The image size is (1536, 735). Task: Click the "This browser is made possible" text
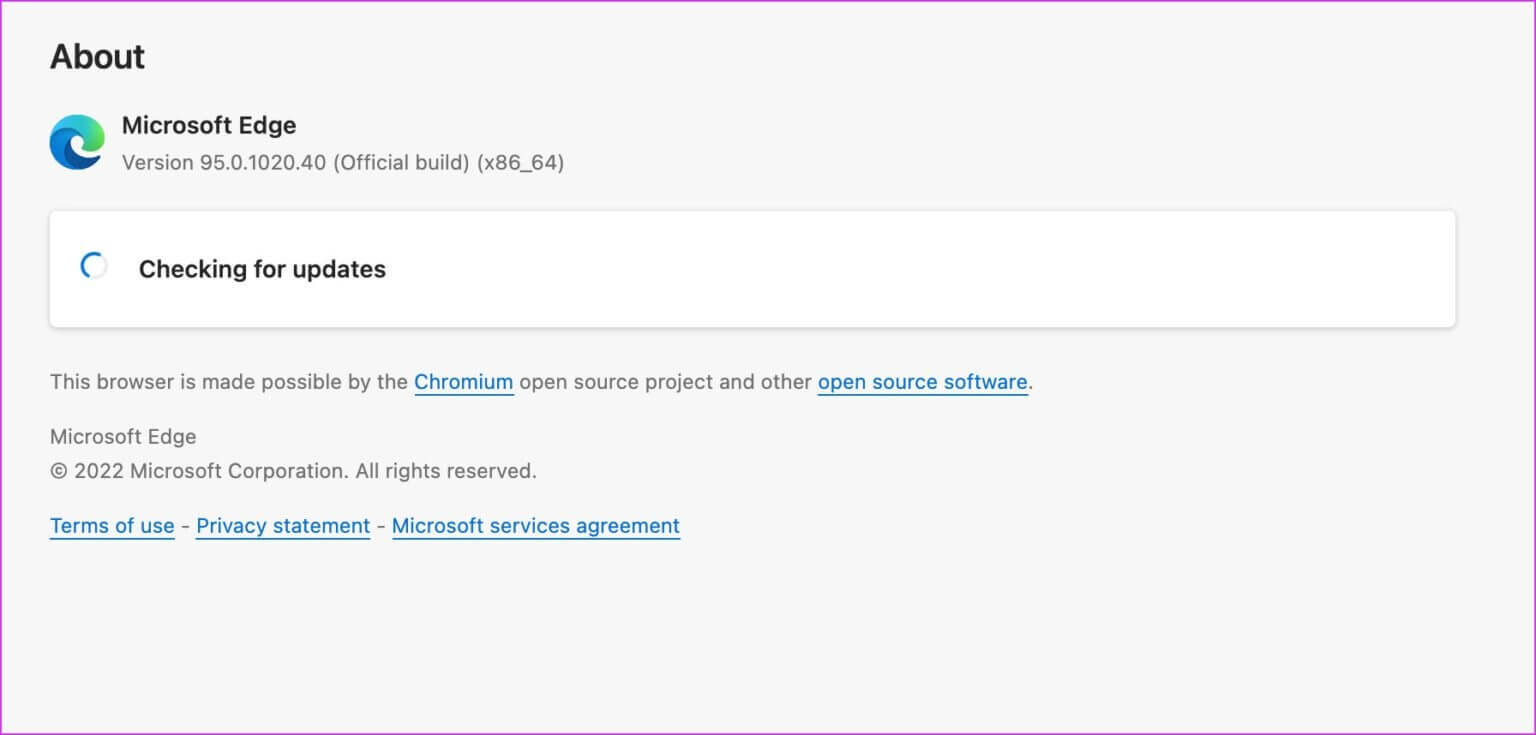(x=228, y=382)
